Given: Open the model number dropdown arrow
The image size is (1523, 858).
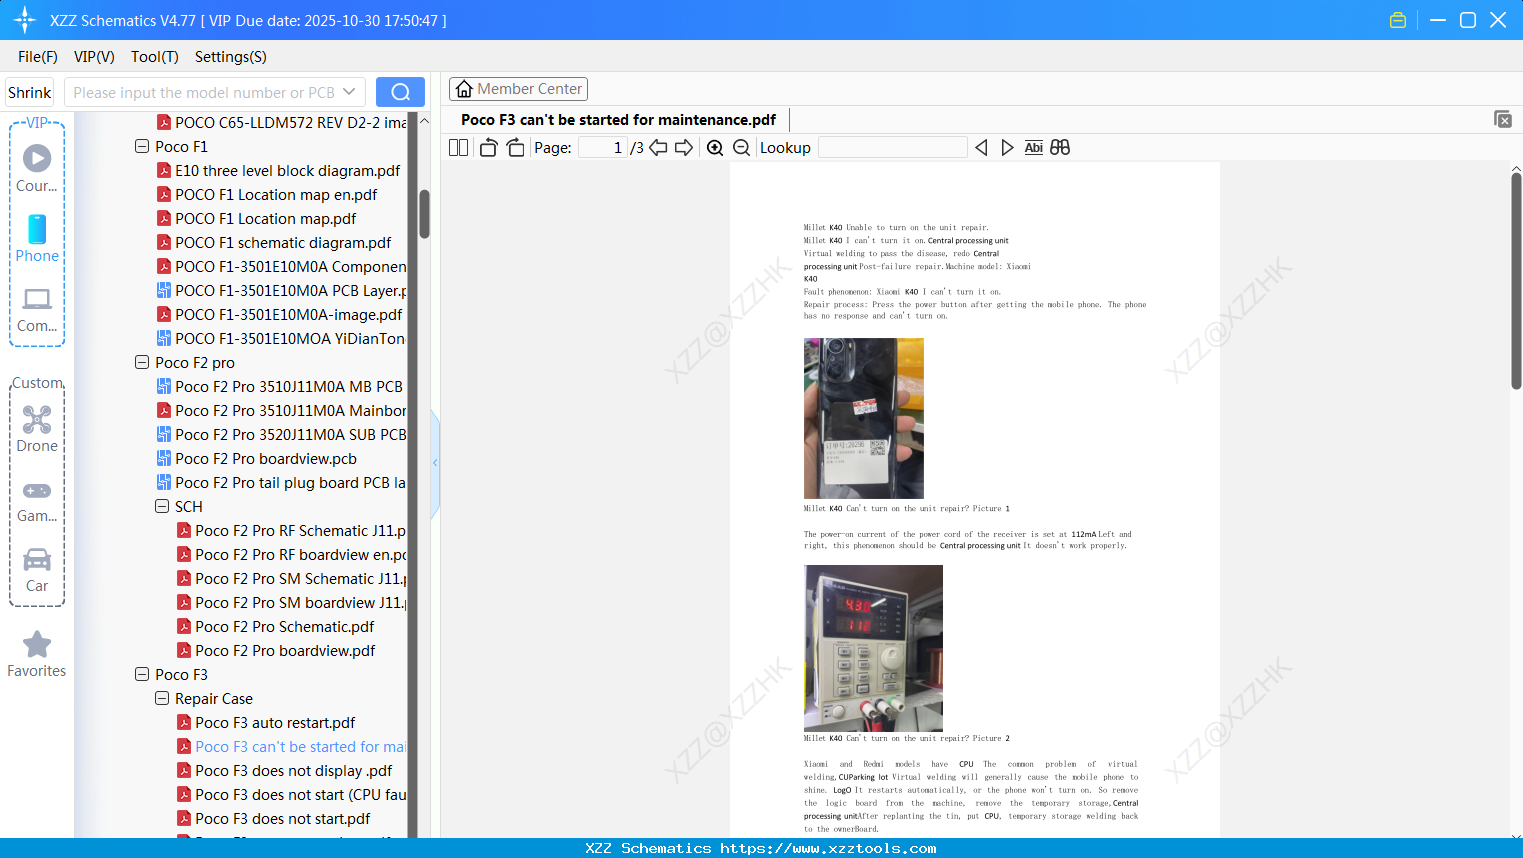Looking at the screenshot, I should pyautogui.click(x=349, y=92).
